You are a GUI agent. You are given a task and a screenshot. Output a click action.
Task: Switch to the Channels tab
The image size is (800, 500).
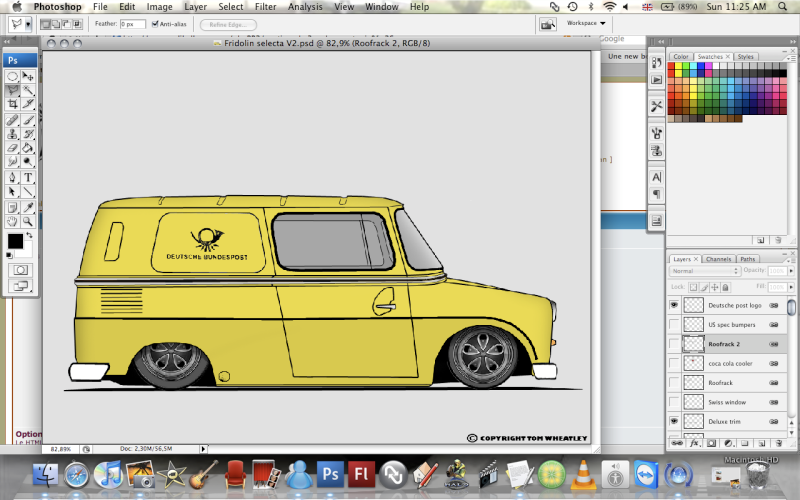pyautogui.click(x=718, y=259)
